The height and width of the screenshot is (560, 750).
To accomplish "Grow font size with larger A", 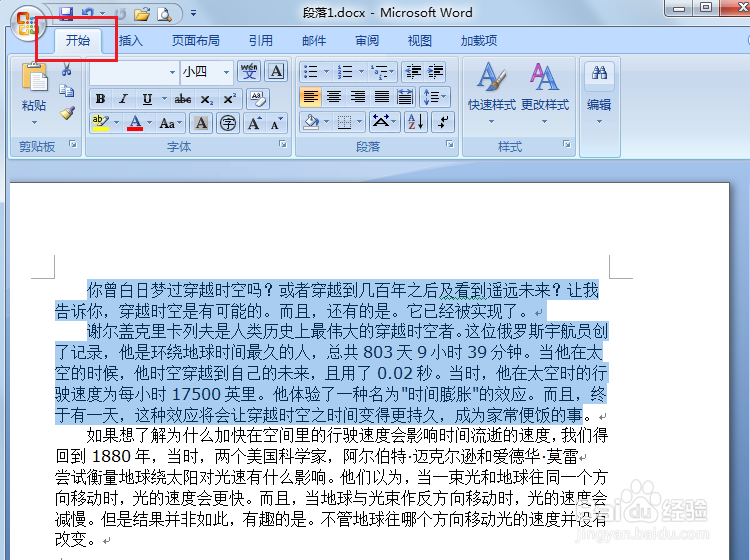I will click(x=254, y=123).
